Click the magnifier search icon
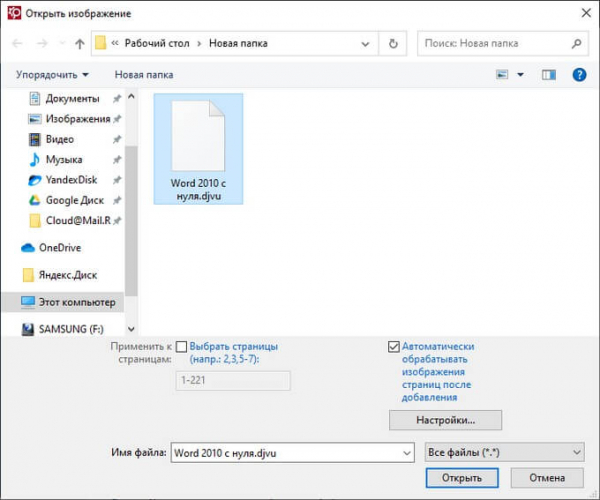Image resolution: width=600 pixels, height=500 pixels. (x=577, y=44)
